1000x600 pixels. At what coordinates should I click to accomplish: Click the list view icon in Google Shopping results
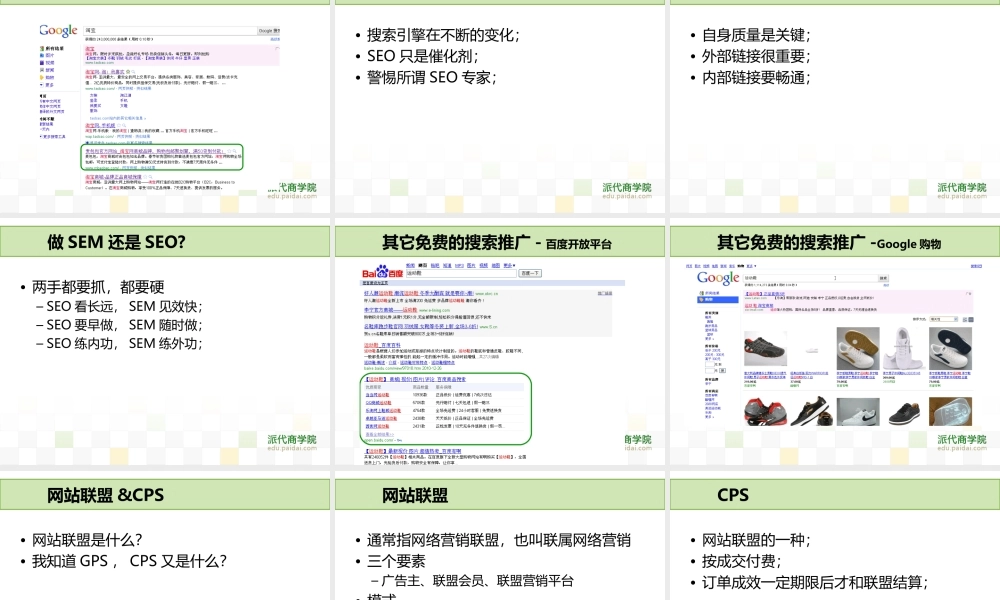[x=964, y=319]
